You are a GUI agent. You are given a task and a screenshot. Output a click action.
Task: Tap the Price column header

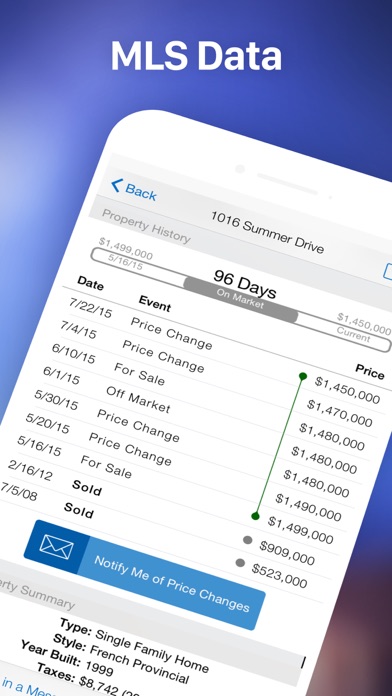(x=370, y=371)
